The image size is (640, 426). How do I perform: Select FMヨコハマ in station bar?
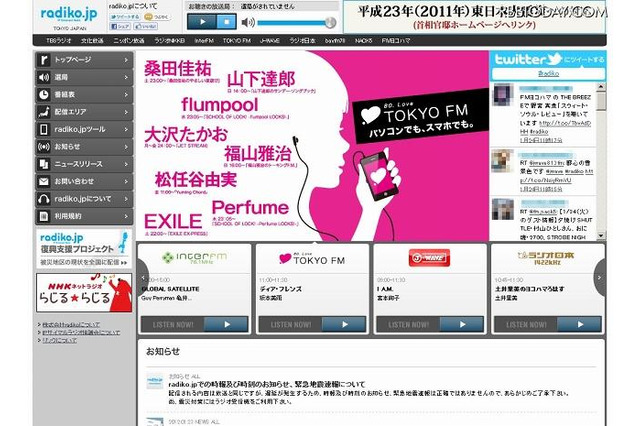396,40
